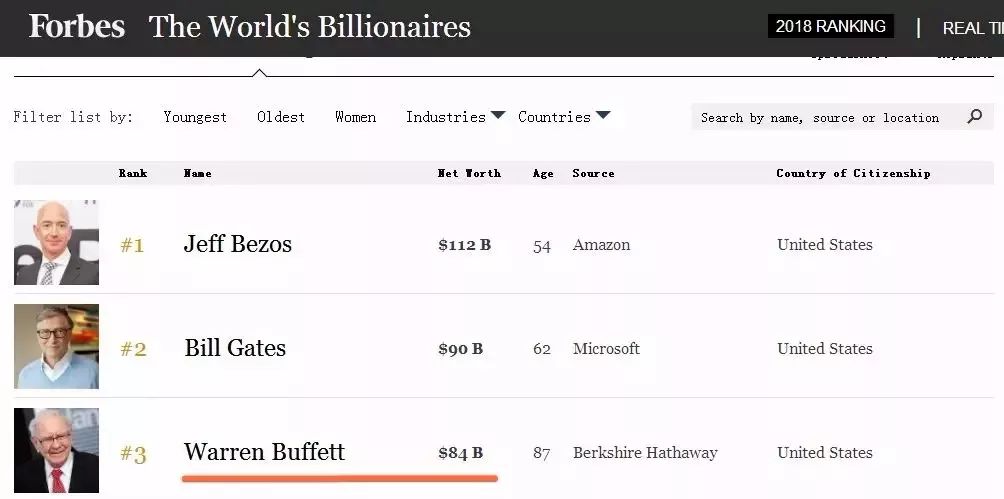Click the search by name input field
This screenshot has height=499, width=1004.
point(820,118)
